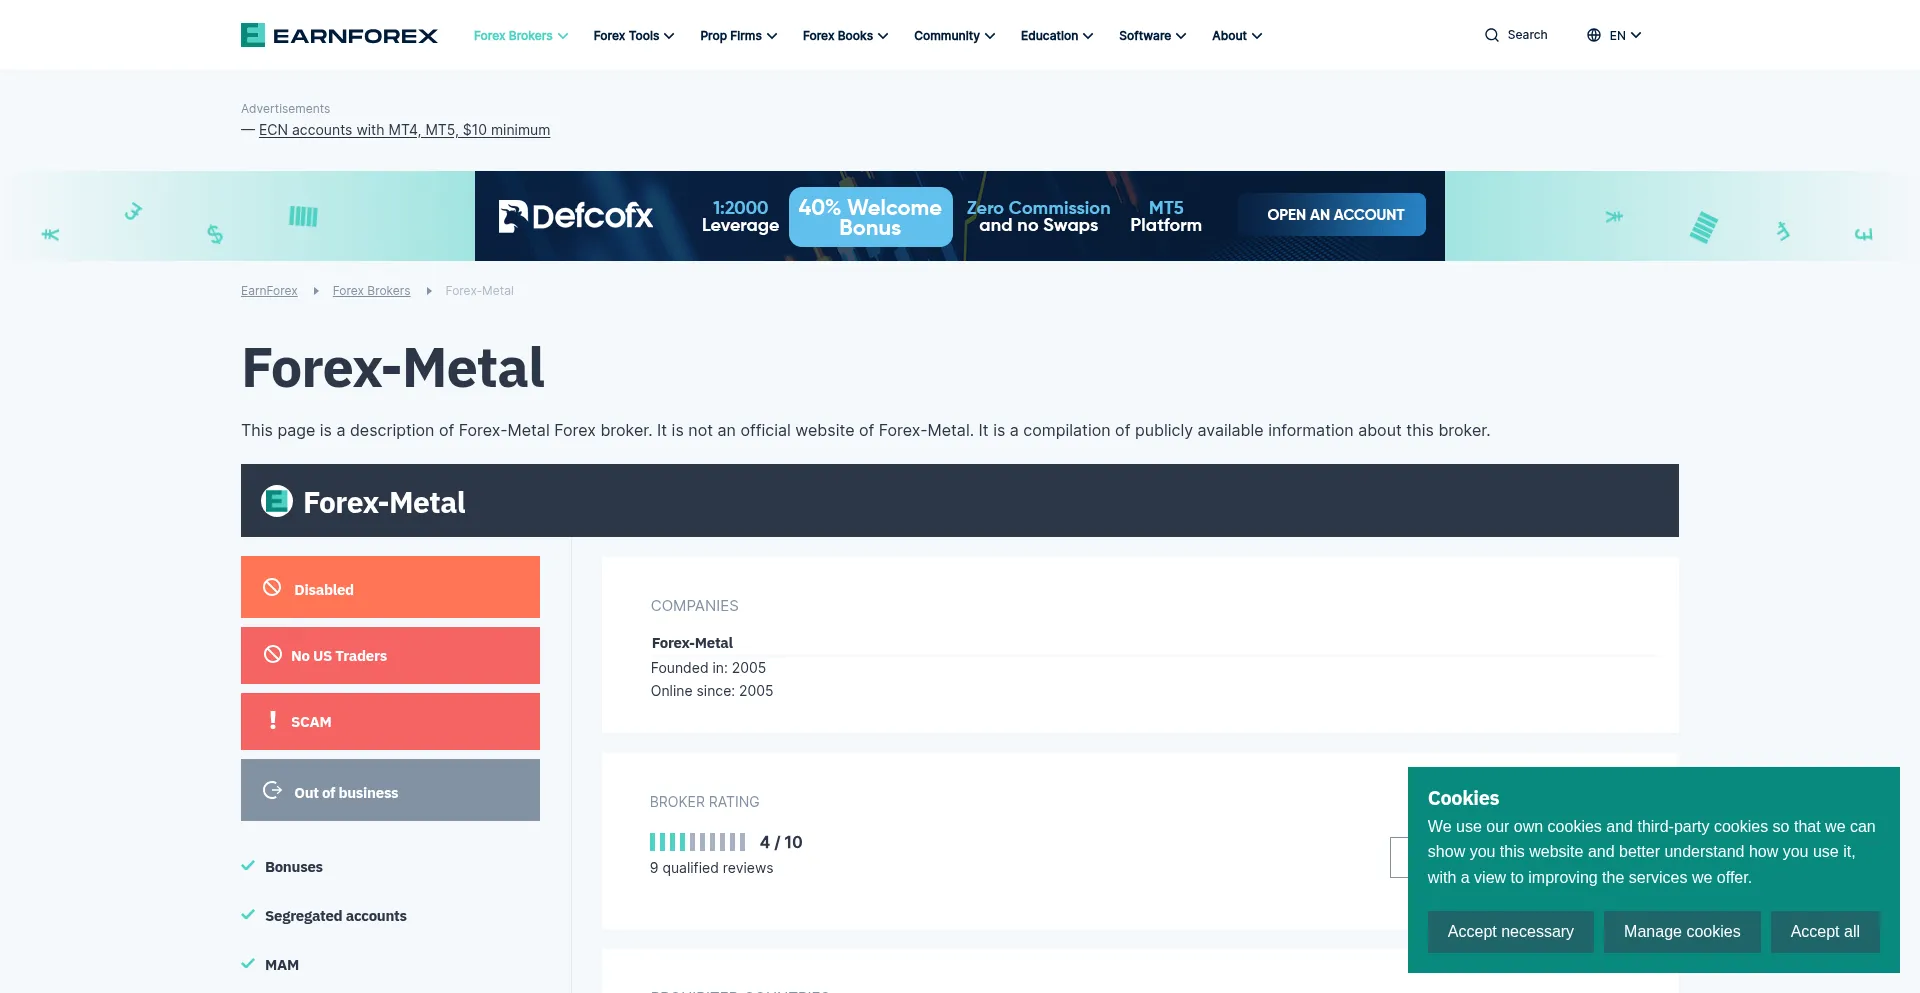Click Accept all cookies button
Image resolution: width=1920 pixels, height=993 pixels.
(x=1825, y=931)
